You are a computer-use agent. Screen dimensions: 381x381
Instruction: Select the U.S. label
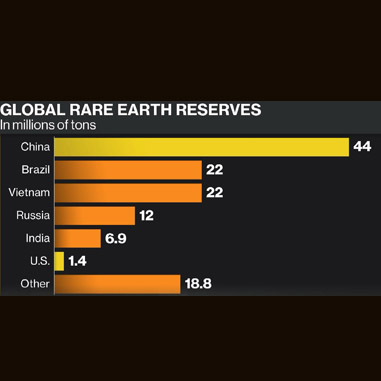40,261
